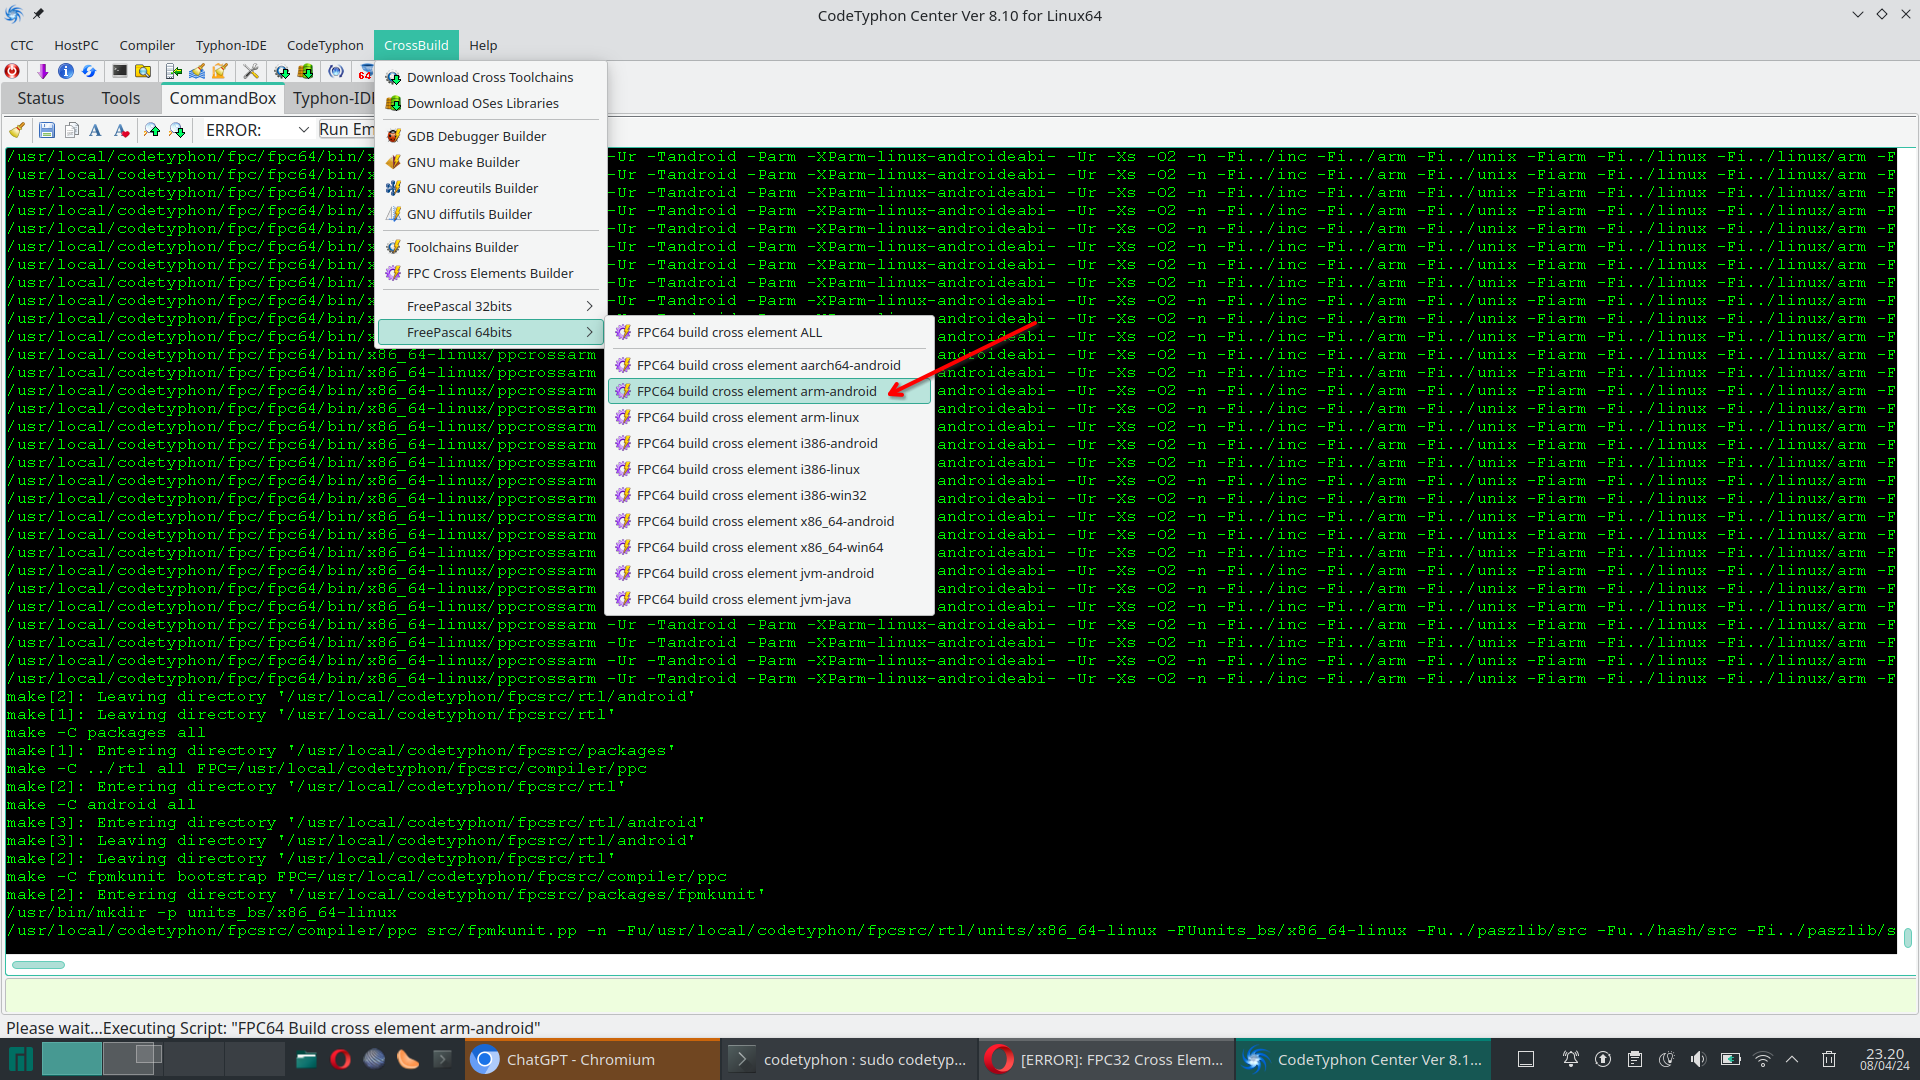This screenshot has height=1080, width=1920.
Task: Click the purple down-arrow download icon
Action: coord(42,71)
